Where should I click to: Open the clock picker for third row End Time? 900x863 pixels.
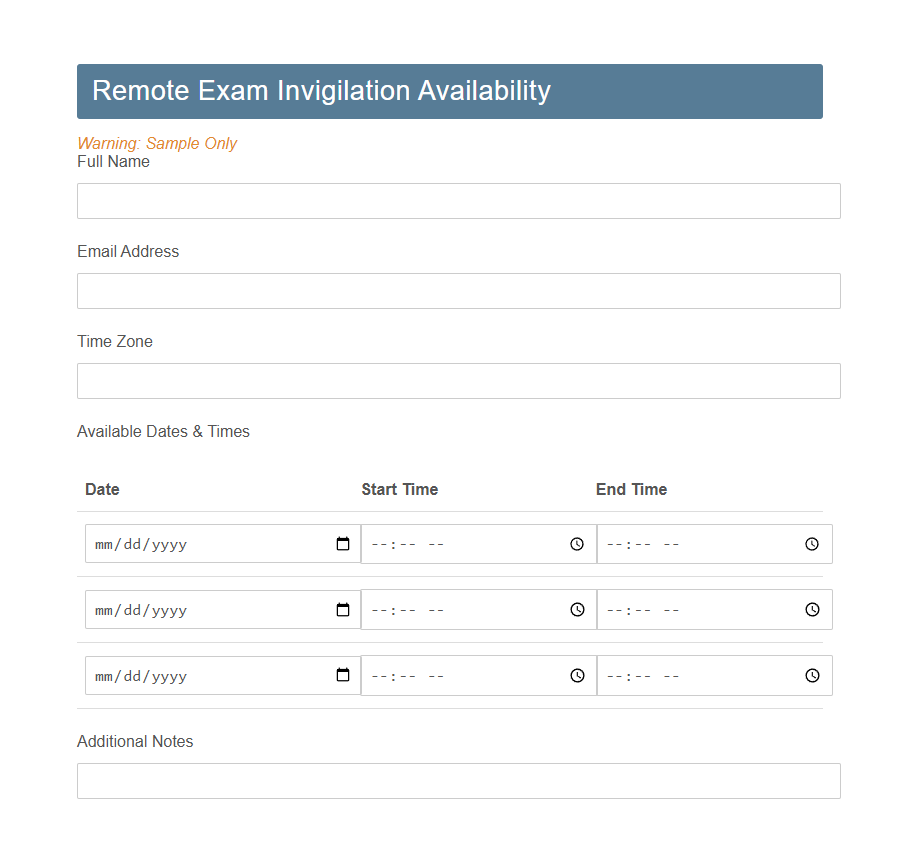[811, 675]
